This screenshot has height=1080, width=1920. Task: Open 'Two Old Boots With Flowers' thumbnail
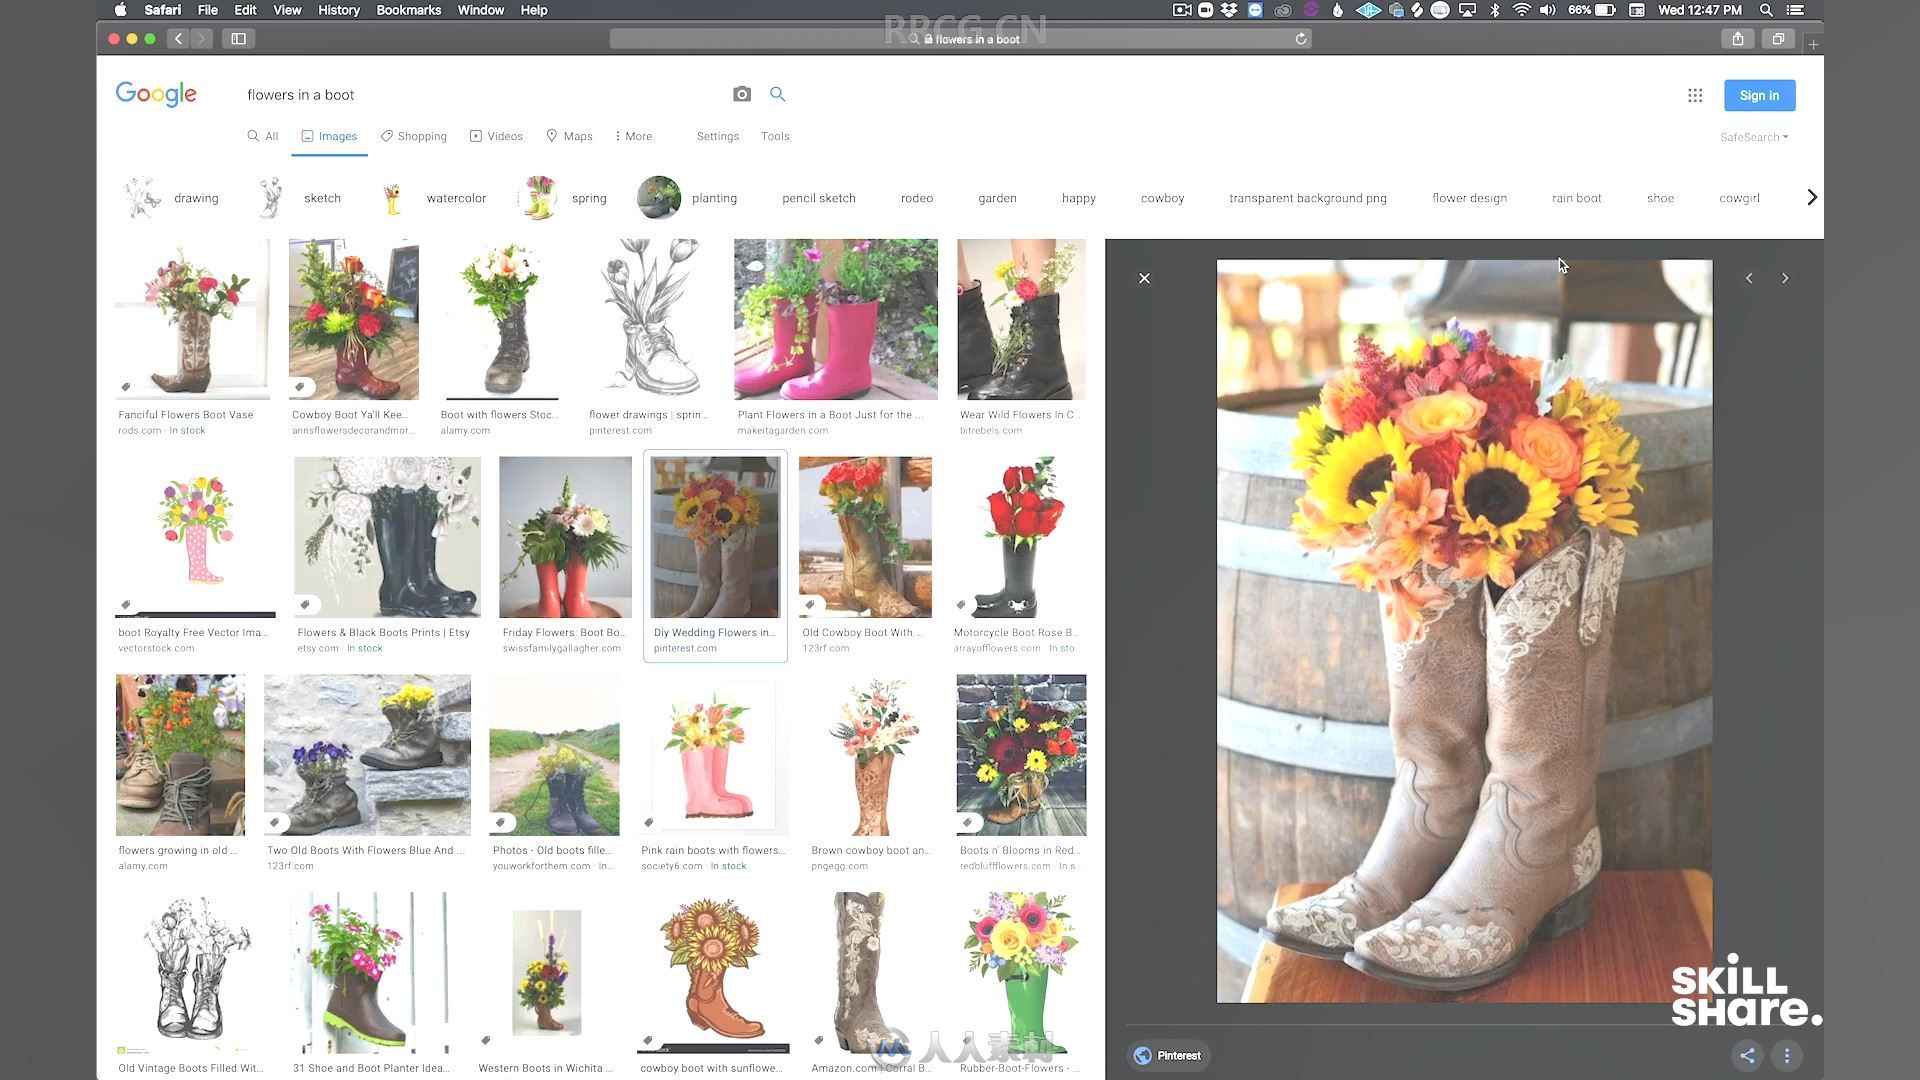coord(367,755)
